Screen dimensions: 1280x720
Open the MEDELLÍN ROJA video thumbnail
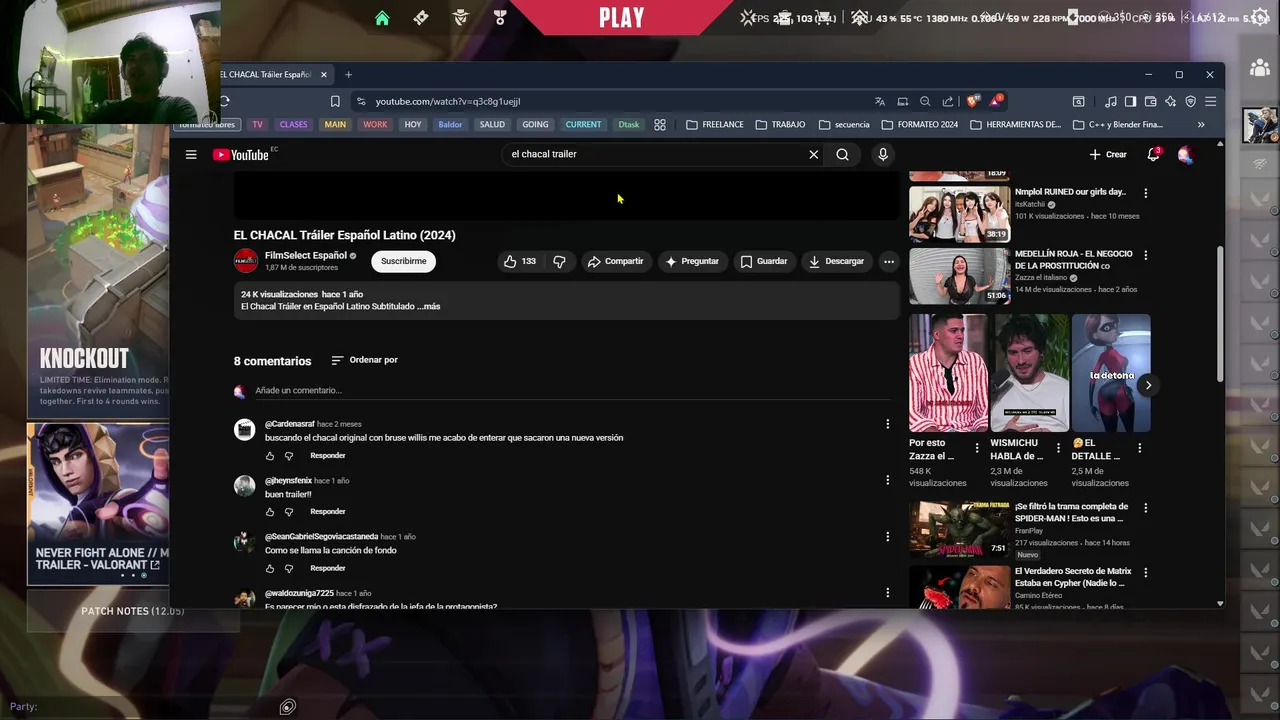[960, 276]
